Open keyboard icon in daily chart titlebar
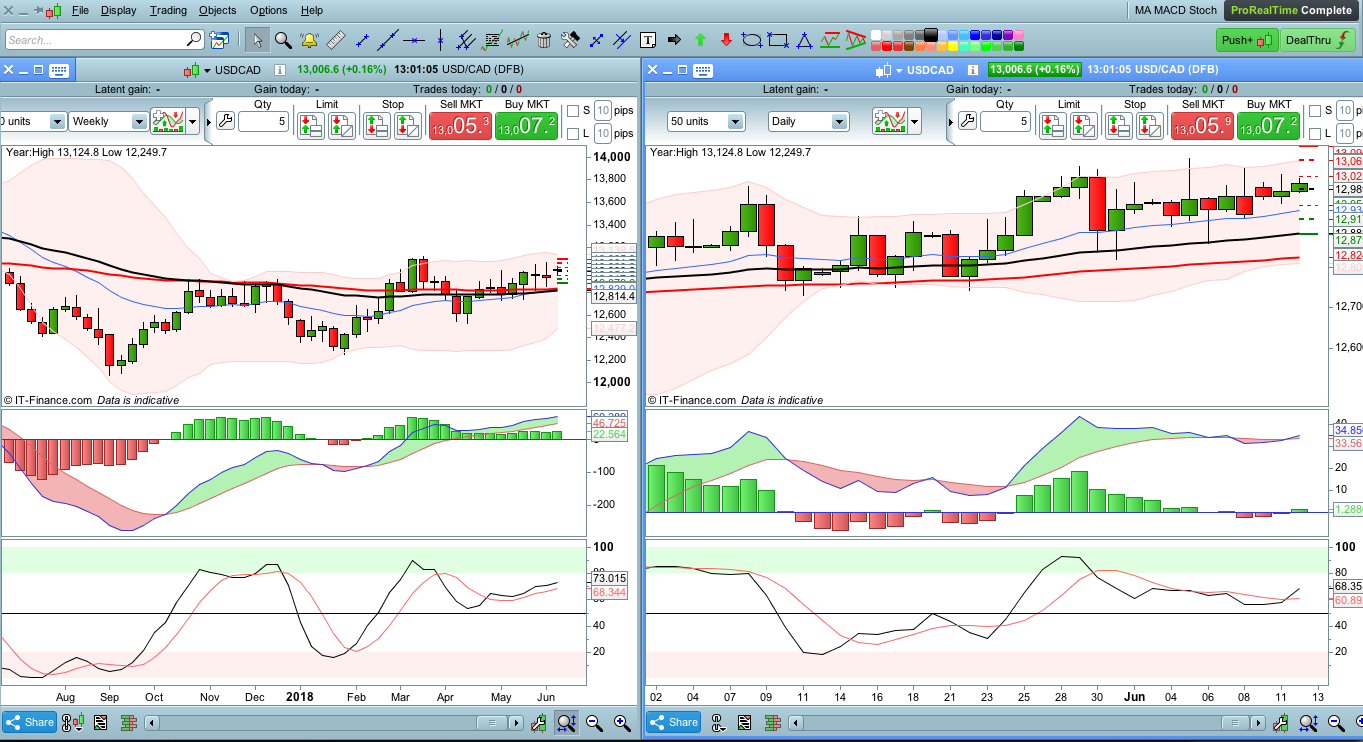 (x=702, y=70)
